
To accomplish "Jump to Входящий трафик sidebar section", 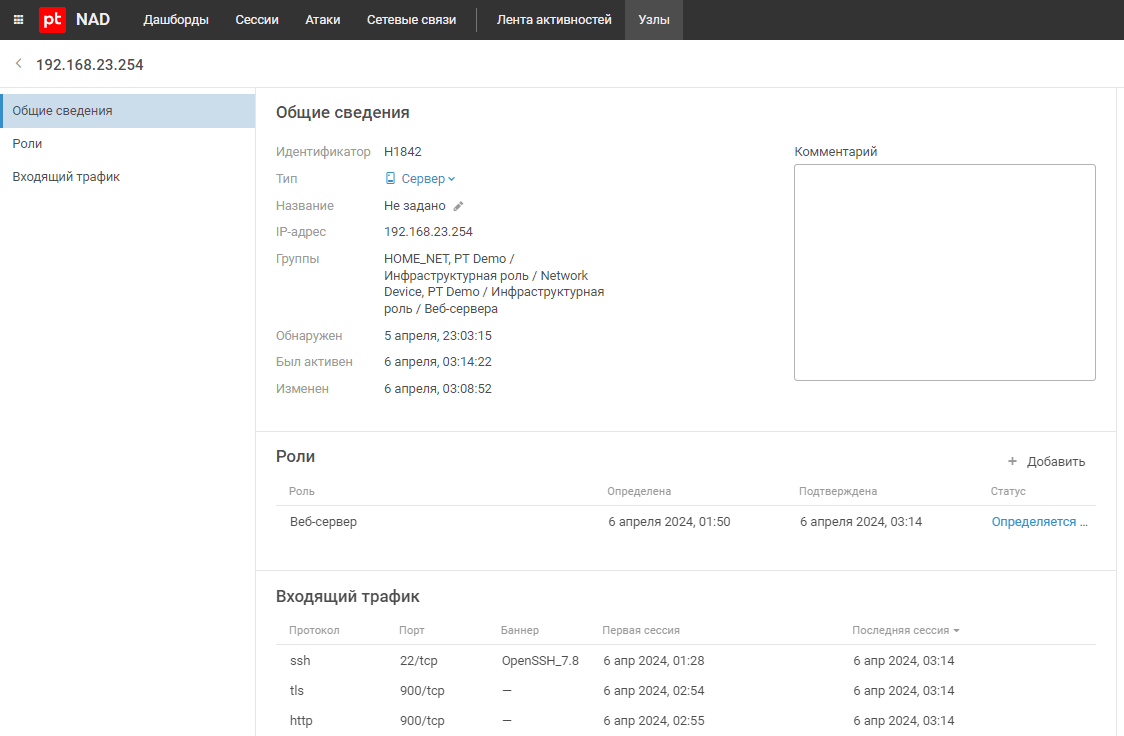I will tap(66, 177).
